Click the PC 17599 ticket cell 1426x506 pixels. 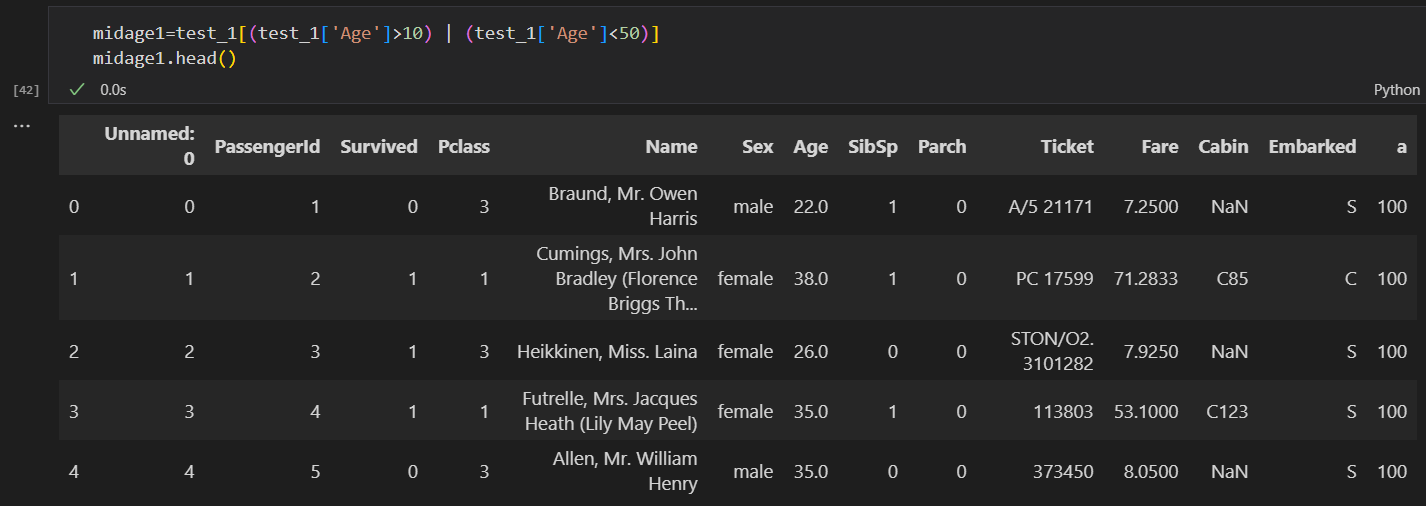tap(1054, 279)
